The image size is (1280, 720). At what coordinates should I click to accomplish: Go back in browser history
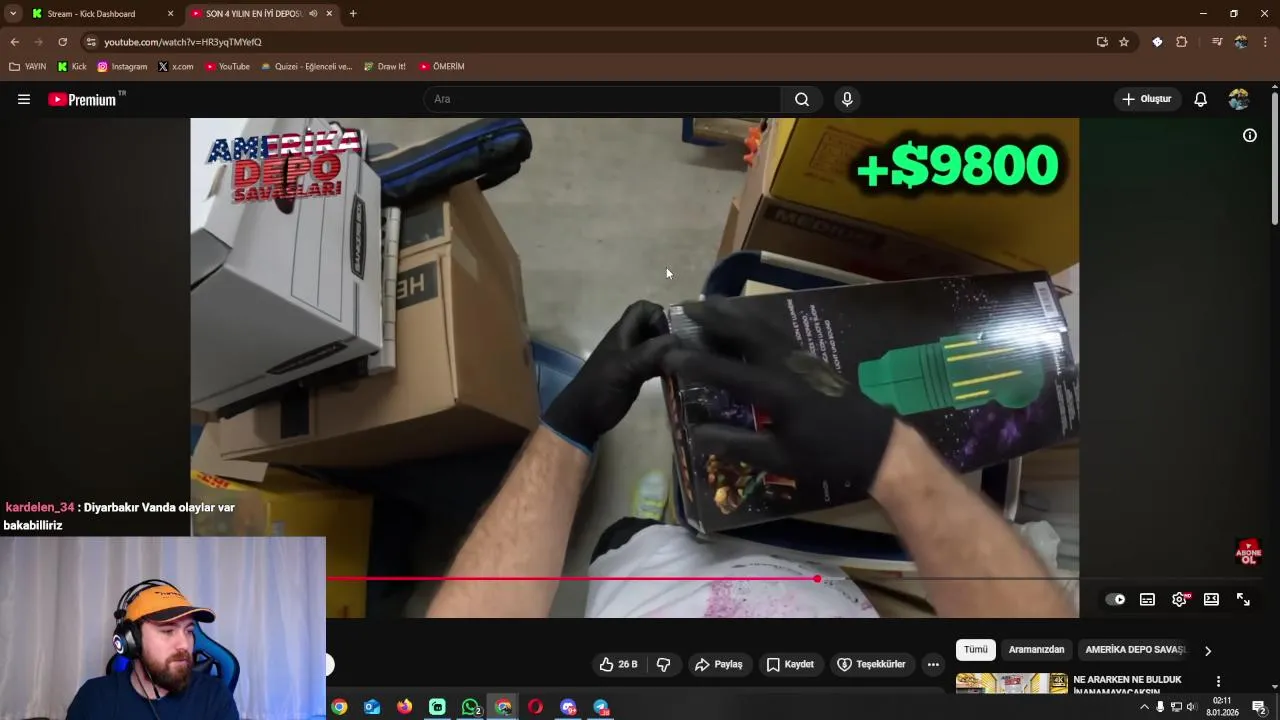(14, 42)
